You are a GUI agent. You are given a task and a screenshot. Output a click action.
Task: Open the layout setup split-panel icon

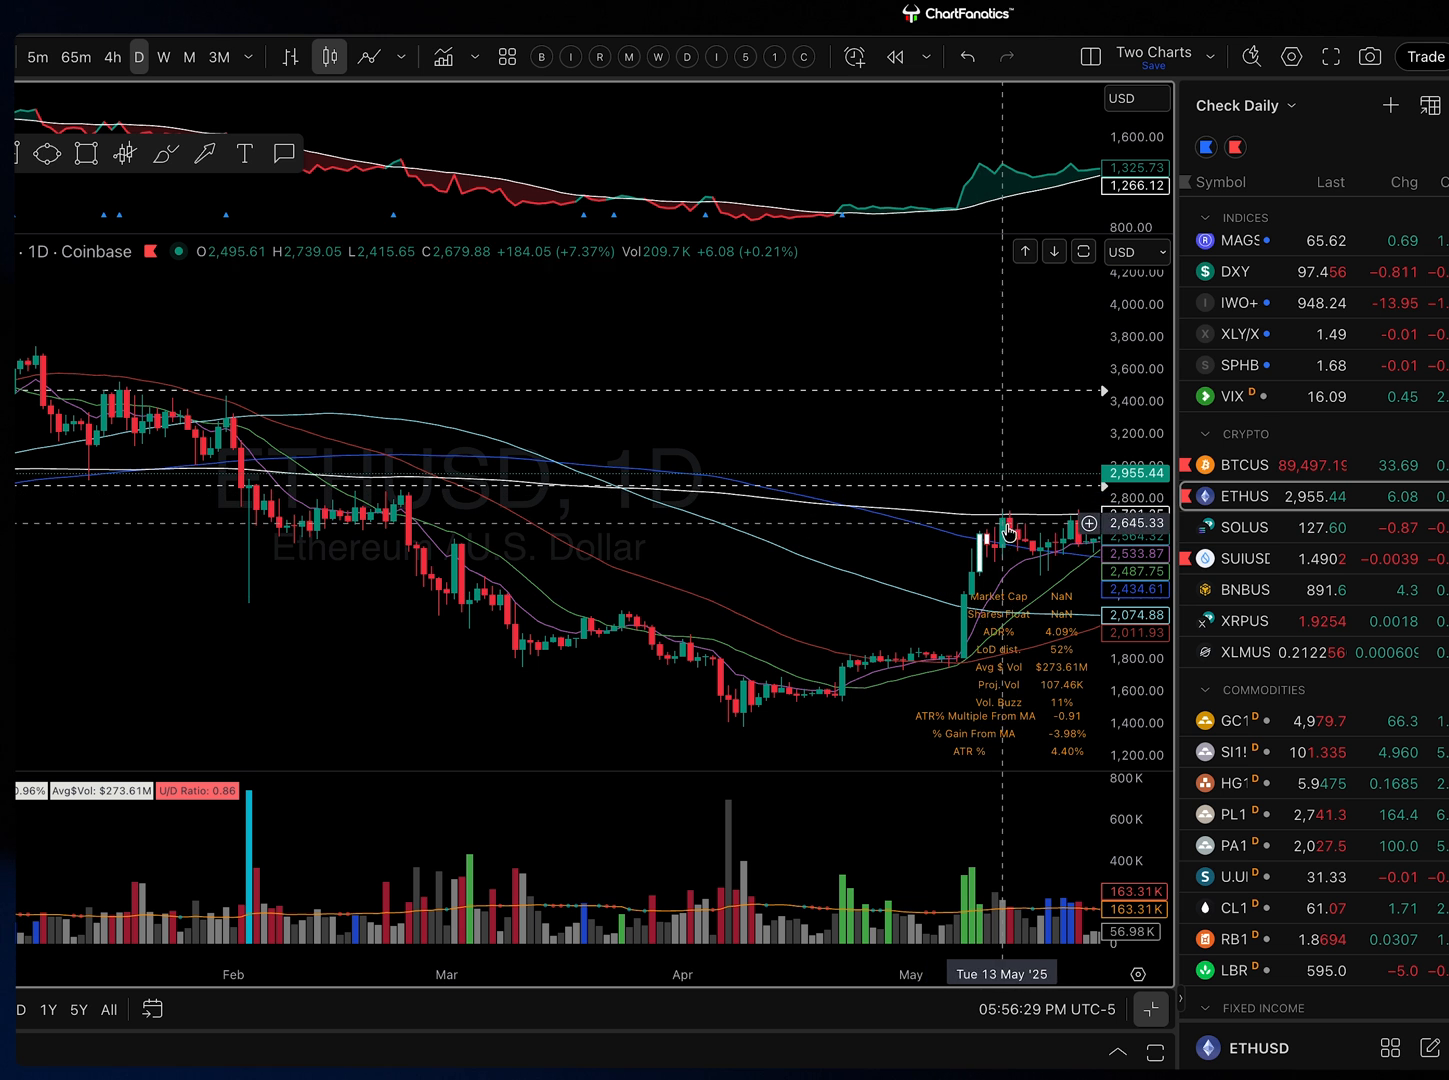pos(1091,57)
